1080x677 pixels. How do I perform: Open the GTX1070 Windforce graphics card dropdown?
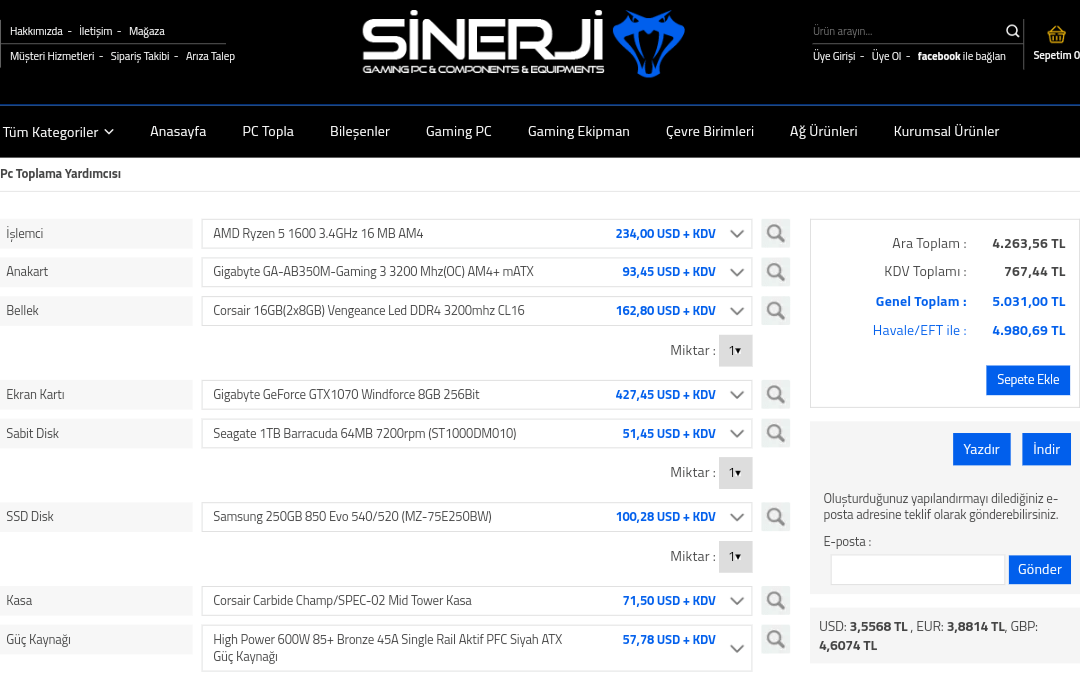477,395
